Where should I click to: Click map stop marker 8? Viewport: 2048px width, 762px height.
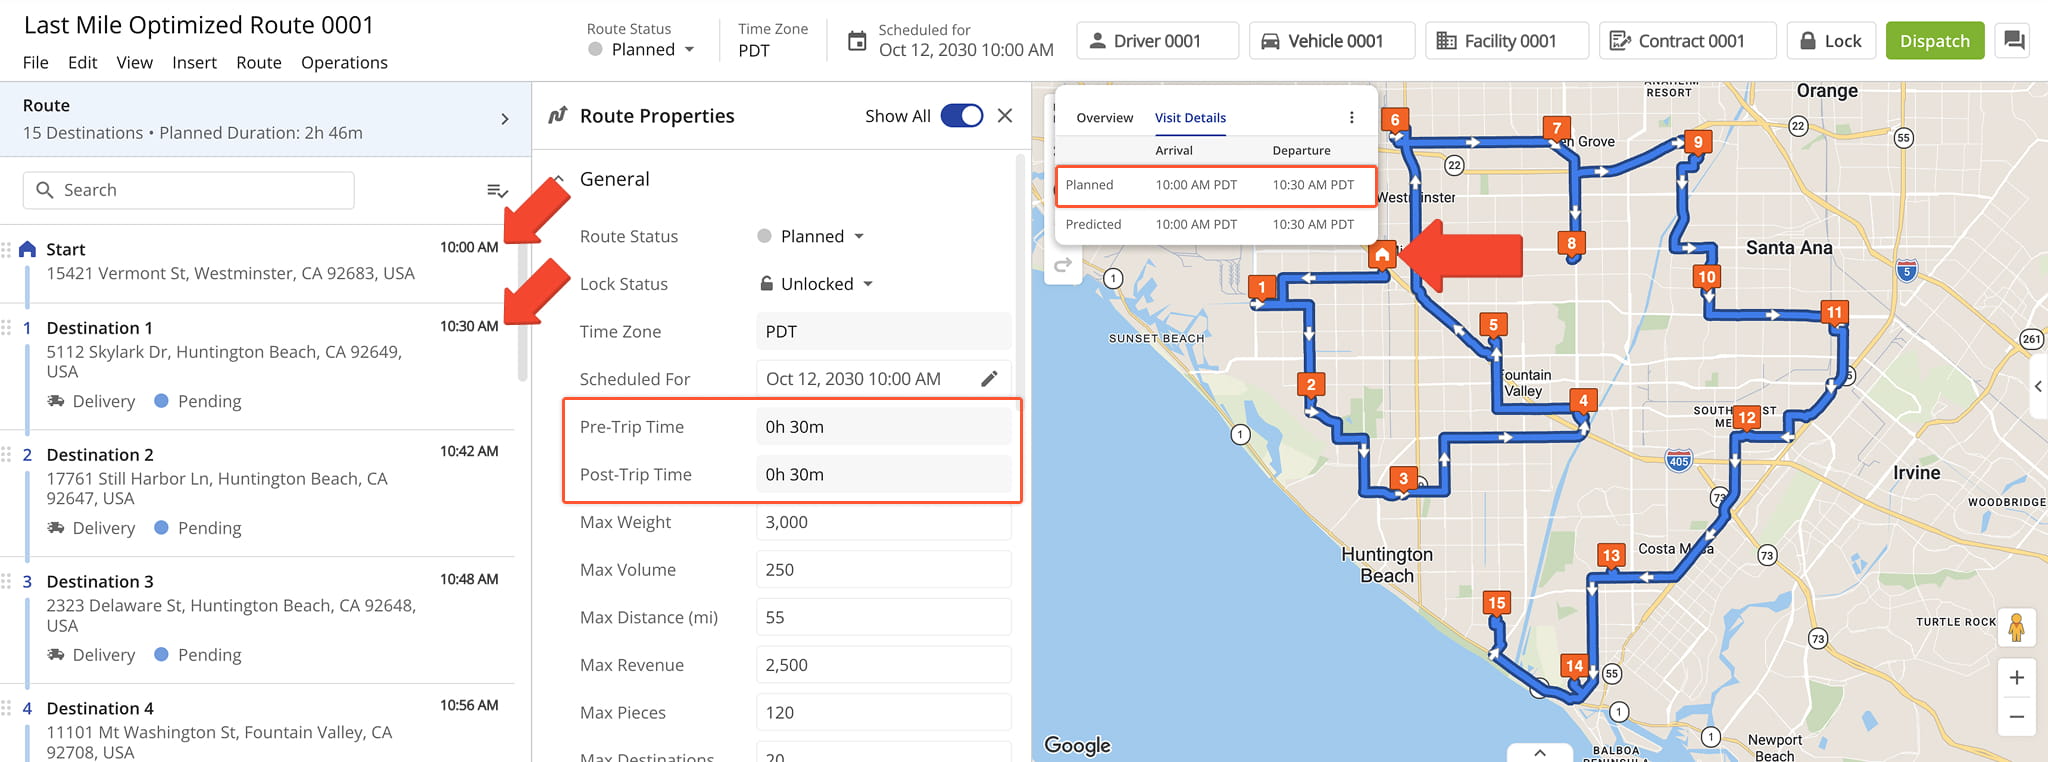[1571, 243]
